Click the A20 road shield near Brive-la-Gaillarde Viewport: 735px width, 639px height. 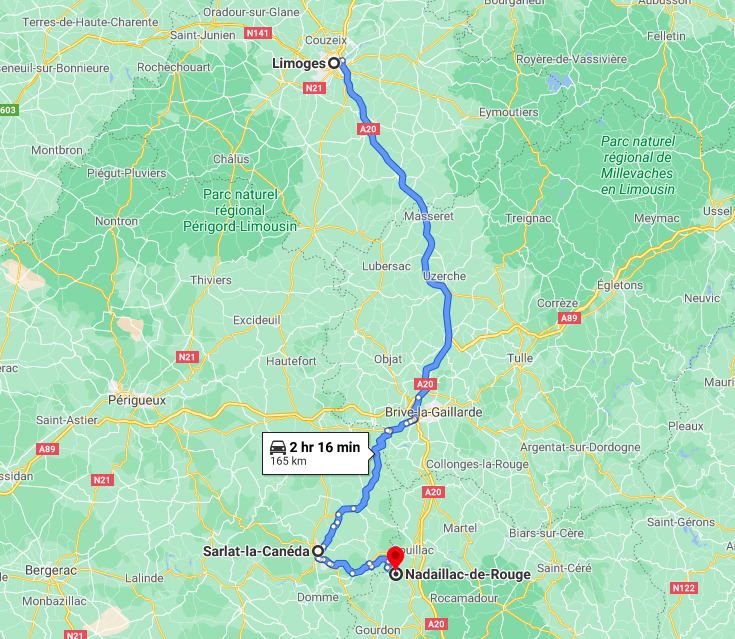425,384
